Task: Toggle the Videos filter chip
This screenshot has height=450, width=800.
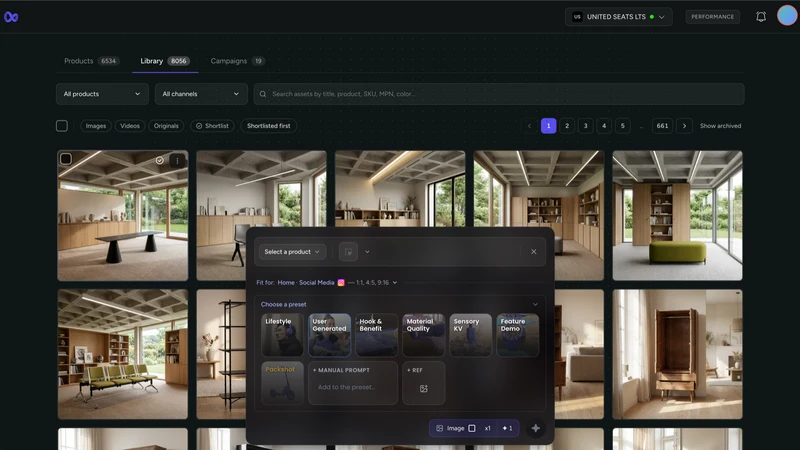Action: (130, 126)
